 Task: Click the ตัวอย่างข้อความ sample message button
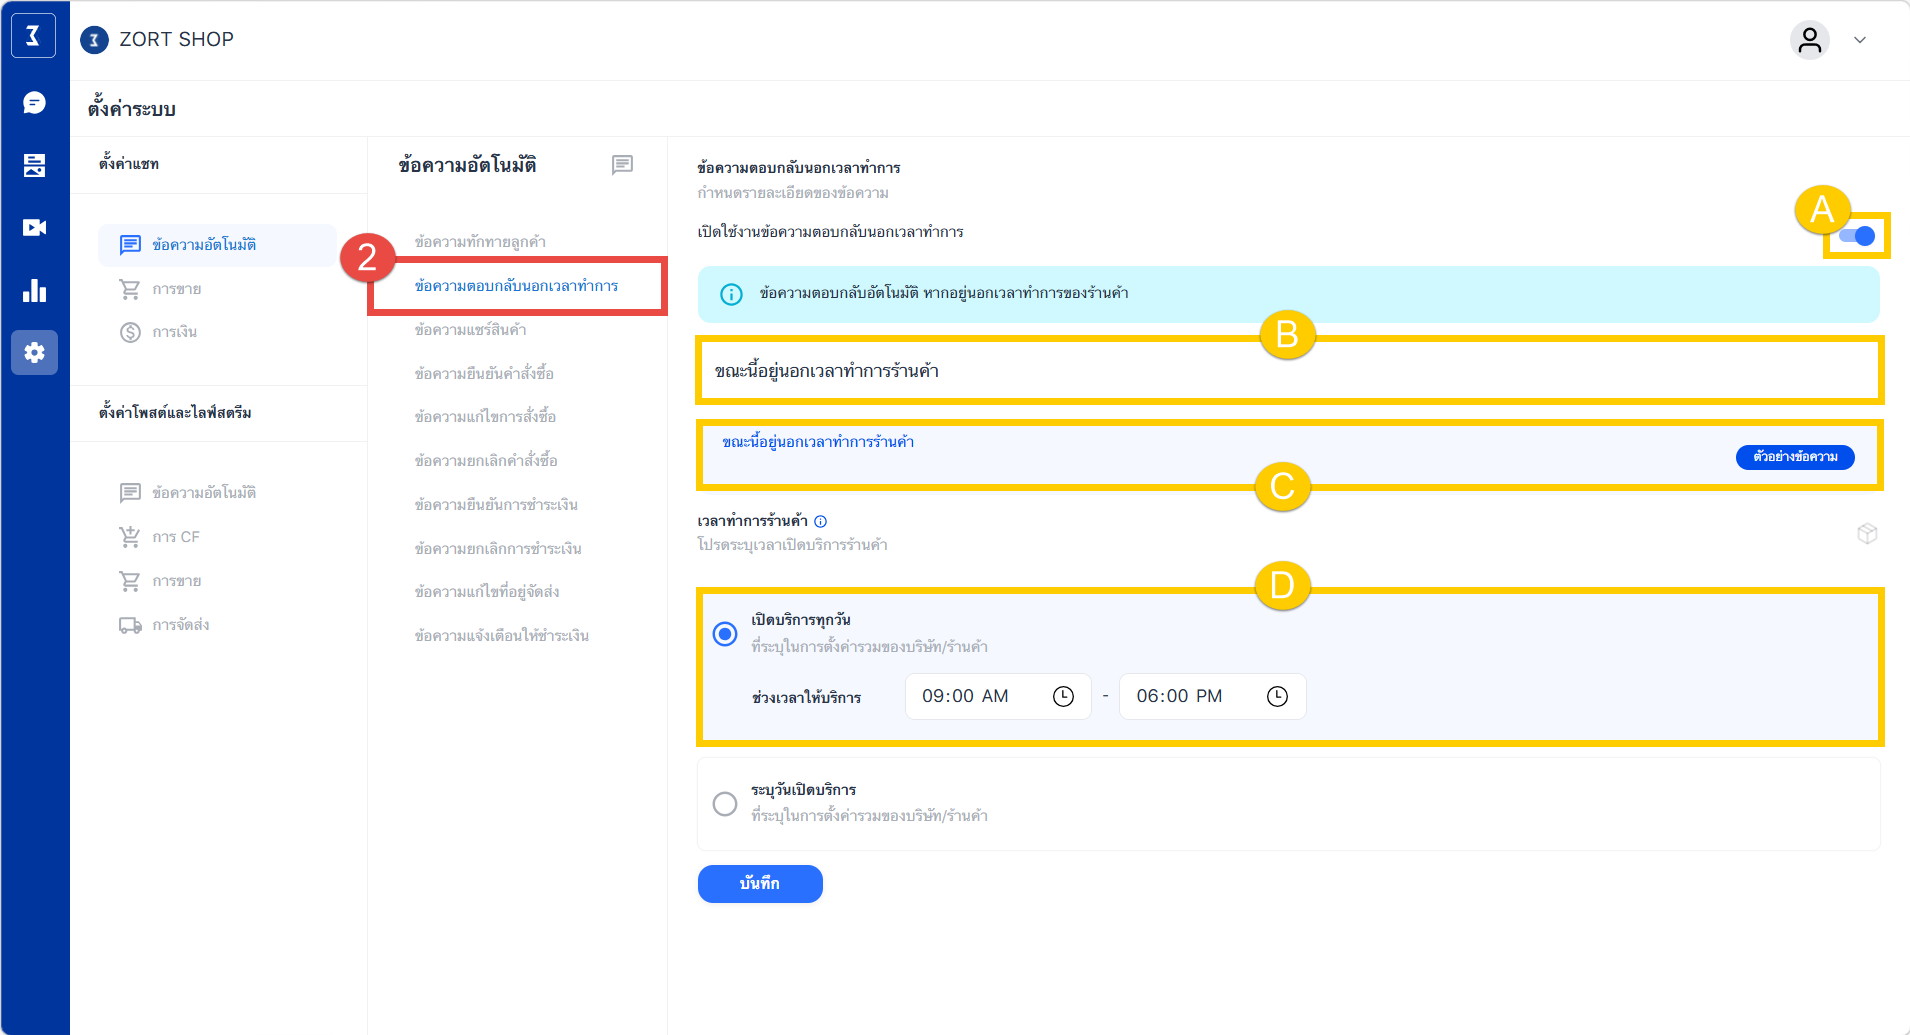(1795, 457)
